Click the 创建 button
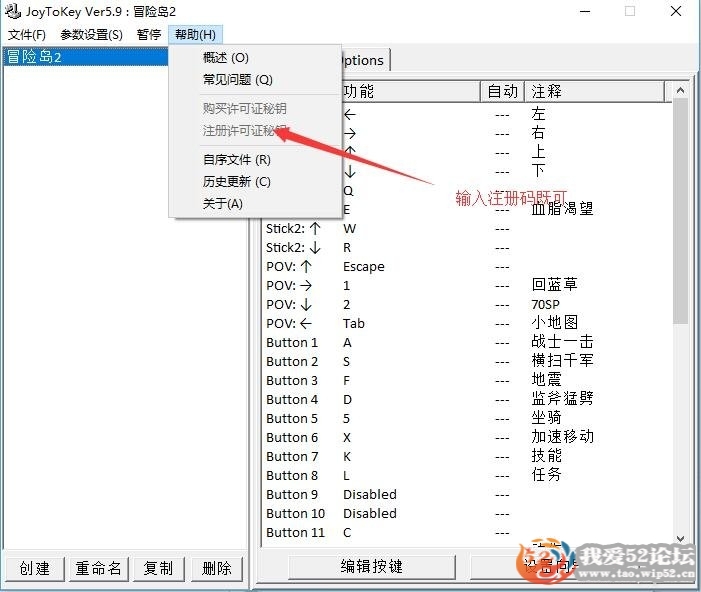Viewport: 701px width, 592px height. pyautogui.click(x=34, y=569)
